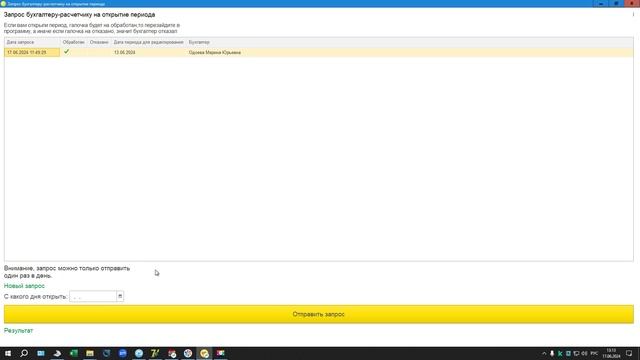The width and height of the screenshot is (640, 360).
Task: Open the volume control in the tray
Action: tap(584, 353)
